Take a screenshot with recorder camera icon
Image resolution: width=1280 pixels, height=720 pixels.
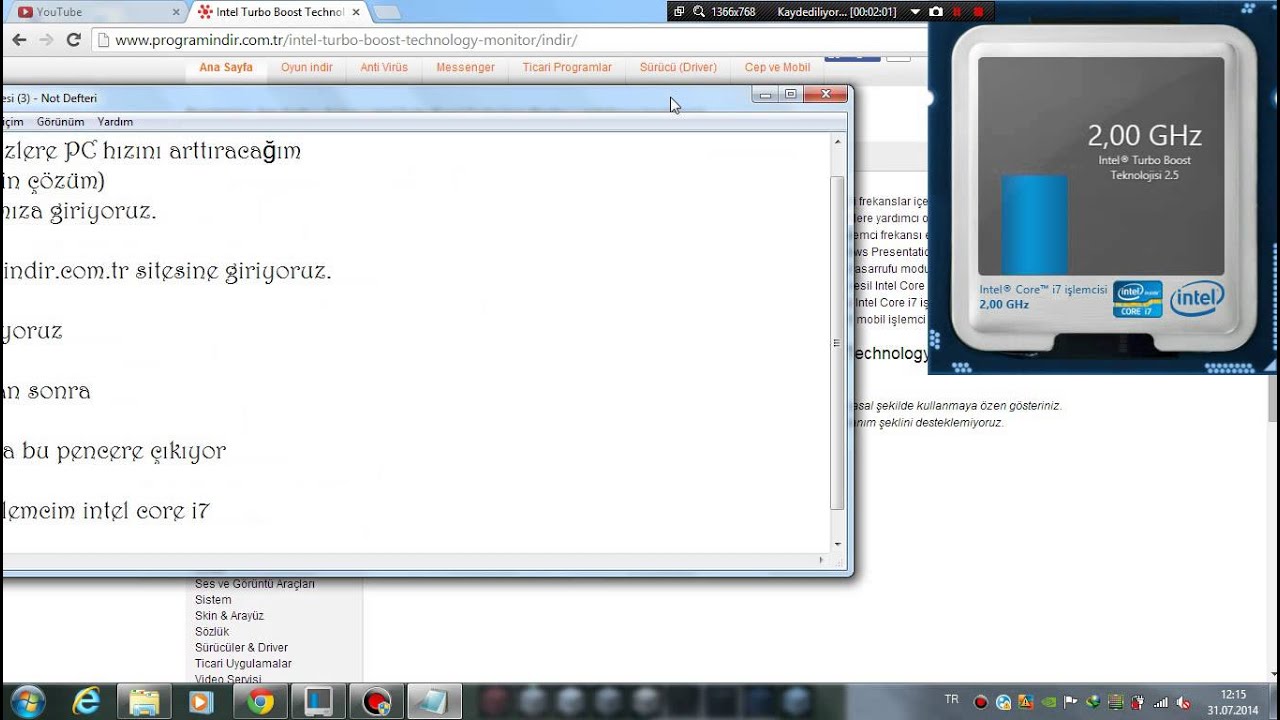tap(935, 11)
